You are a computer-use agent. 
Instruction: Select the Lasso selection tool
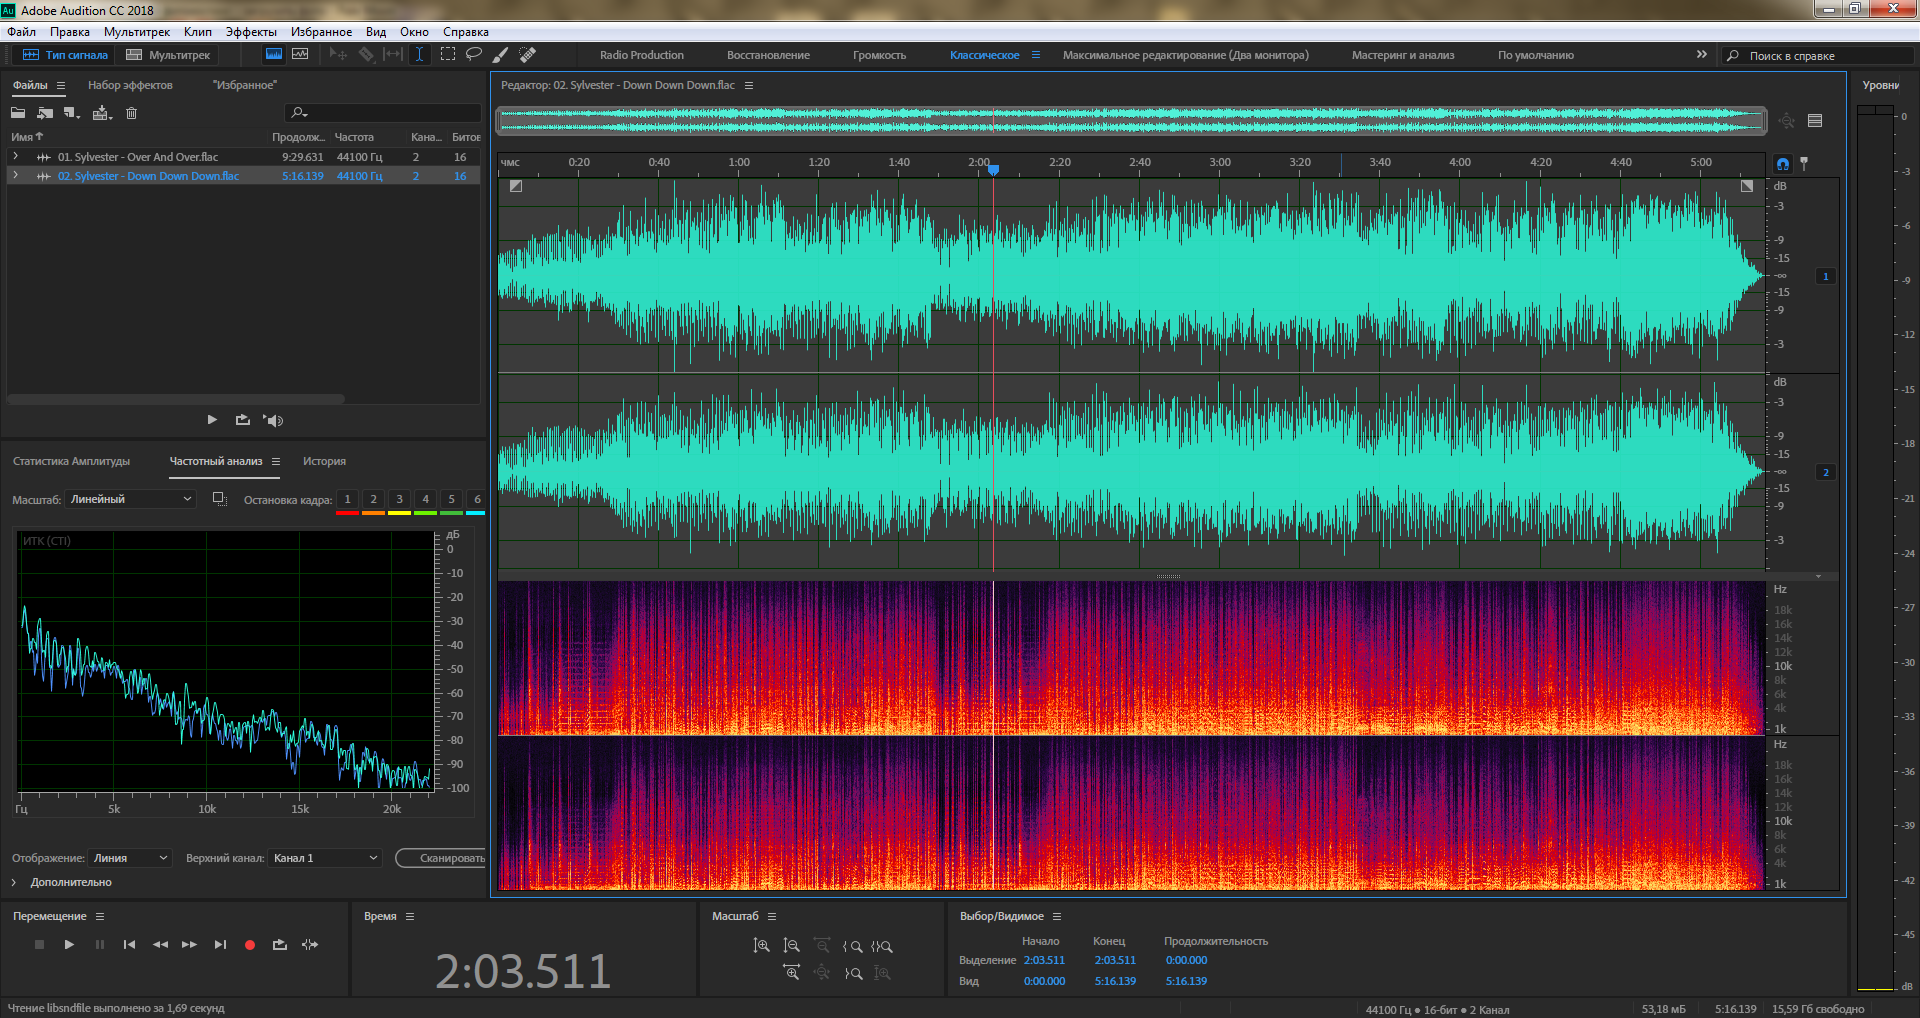(474, 55)
